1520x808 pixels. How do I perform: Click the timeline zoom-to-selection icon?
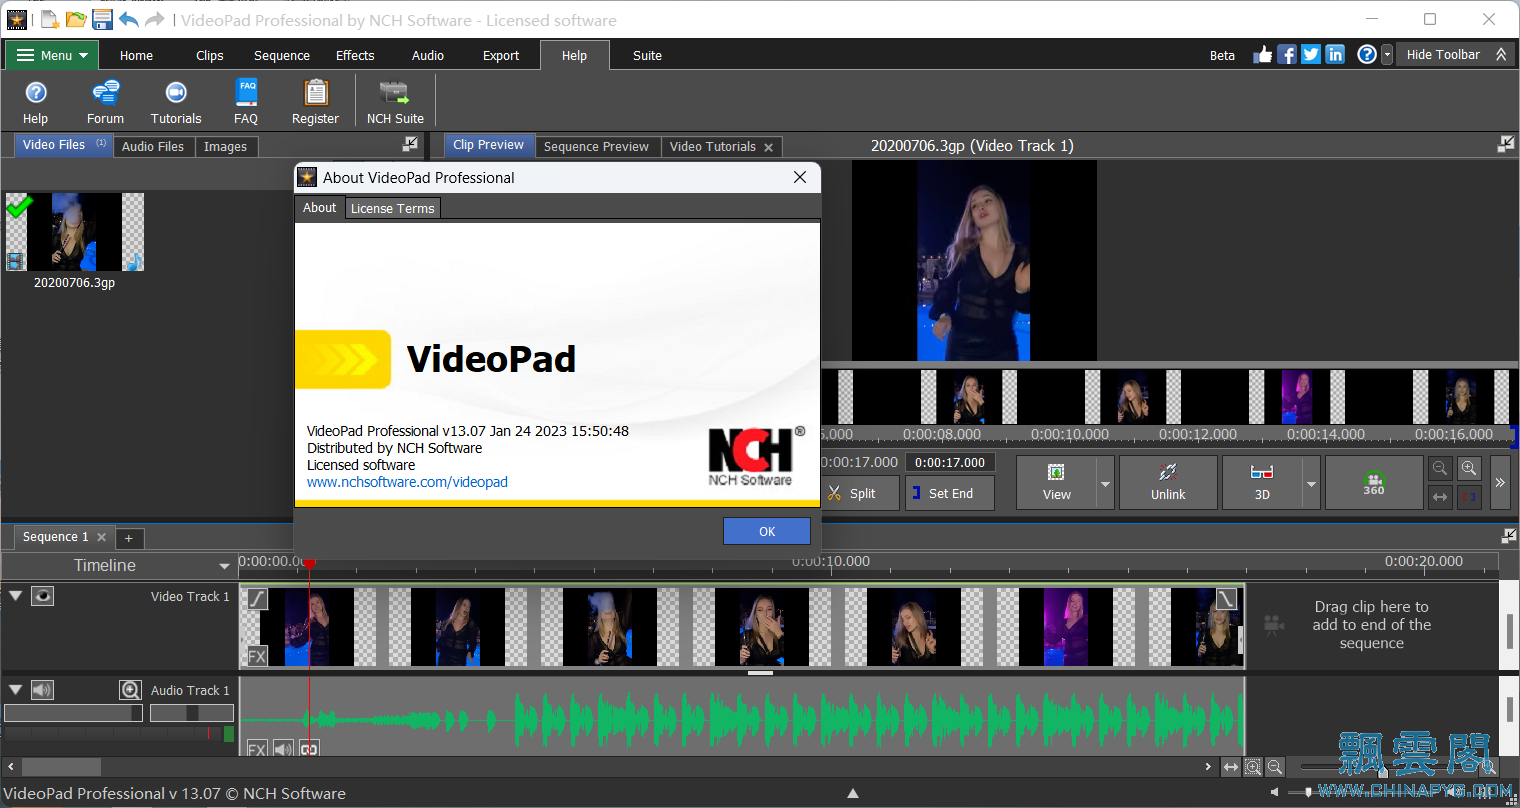(1253, 767)
